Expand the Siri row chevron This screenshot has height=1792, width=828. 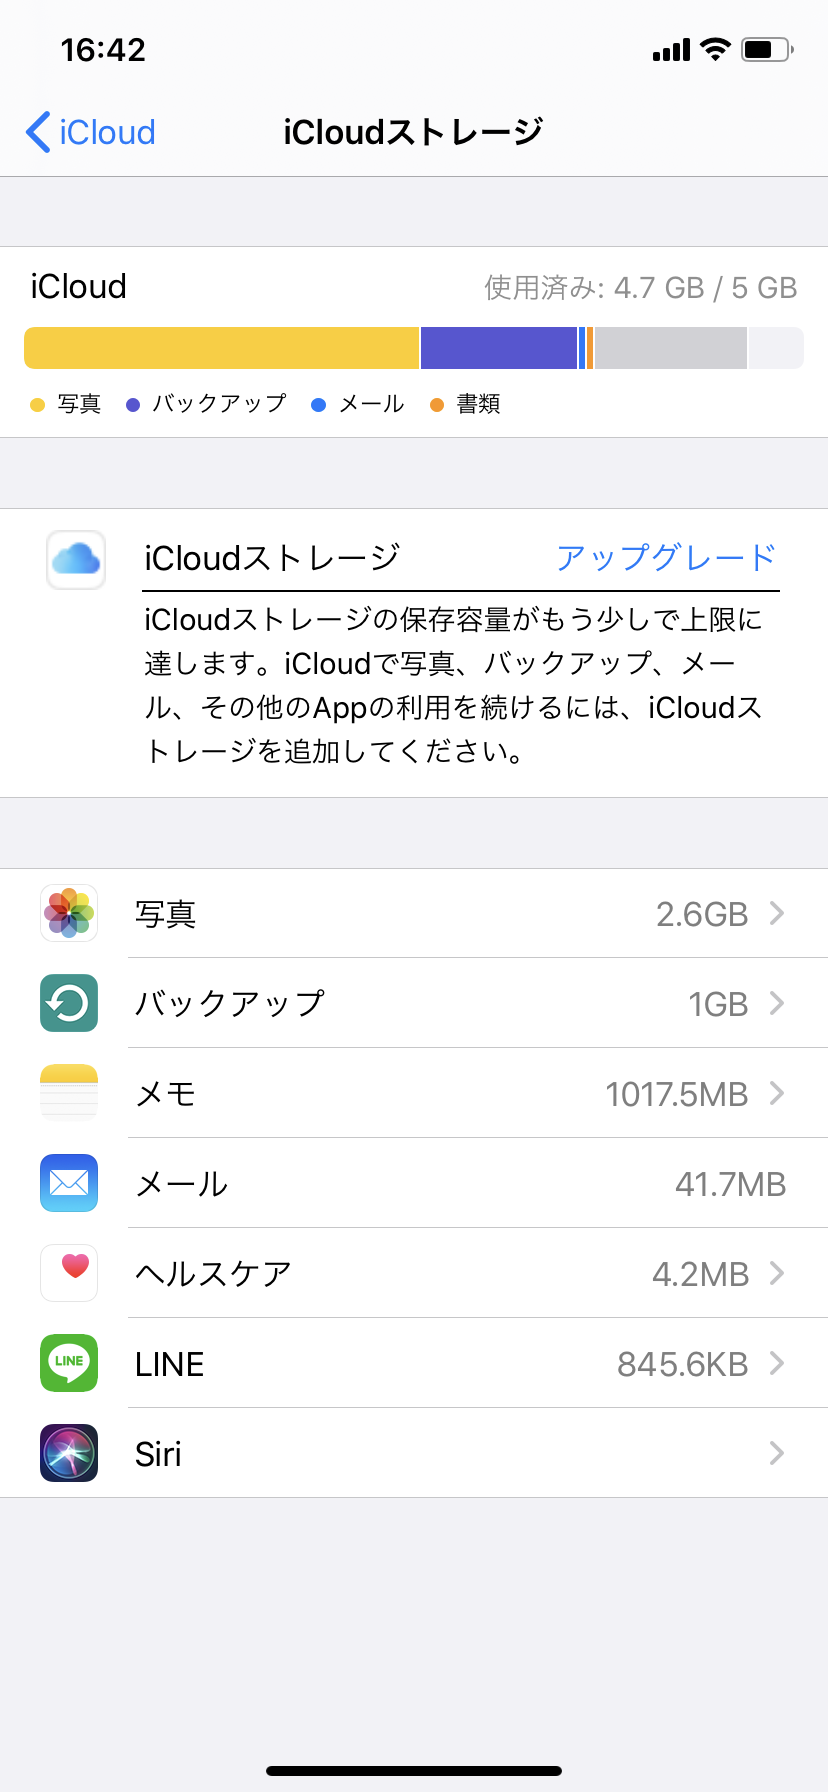pos(777,1453)
